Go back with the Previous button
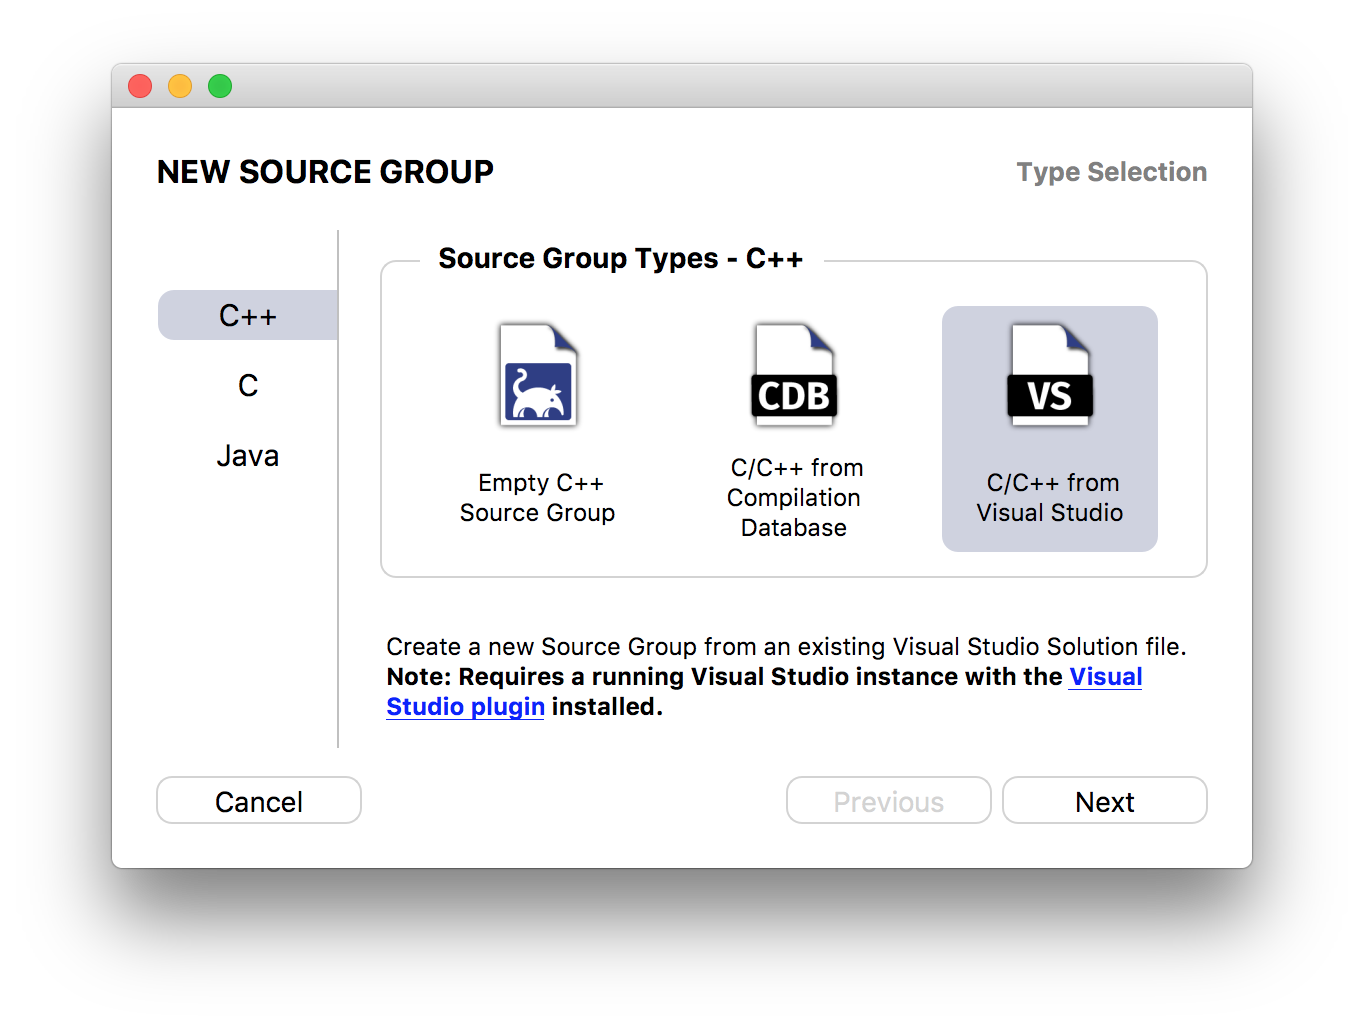The image size is (1364, 1028). click(x=889, y=801)
